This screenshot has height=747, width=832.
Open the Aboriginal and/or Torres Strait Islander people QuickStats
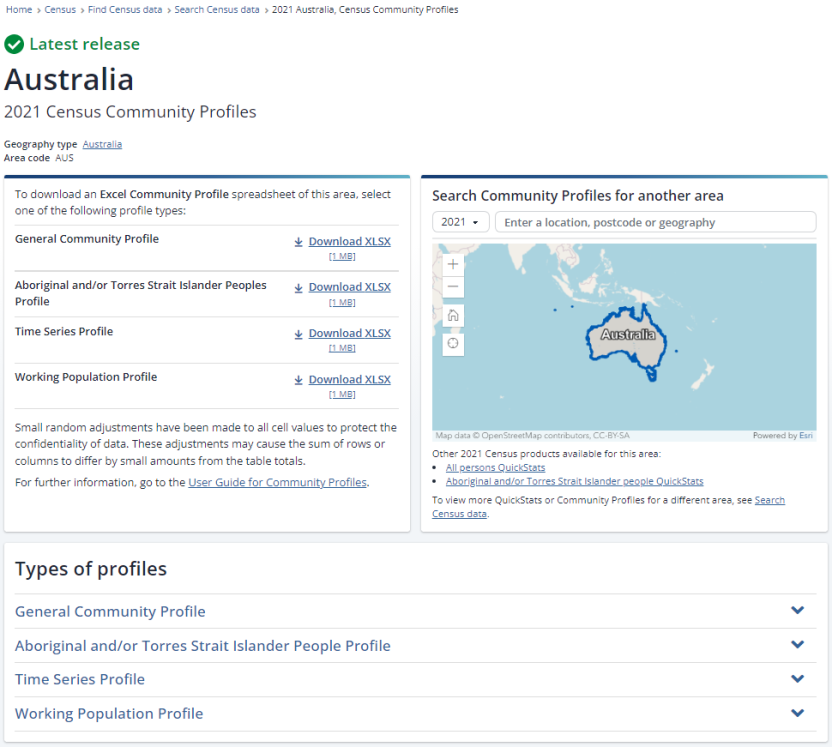(575, 481)
